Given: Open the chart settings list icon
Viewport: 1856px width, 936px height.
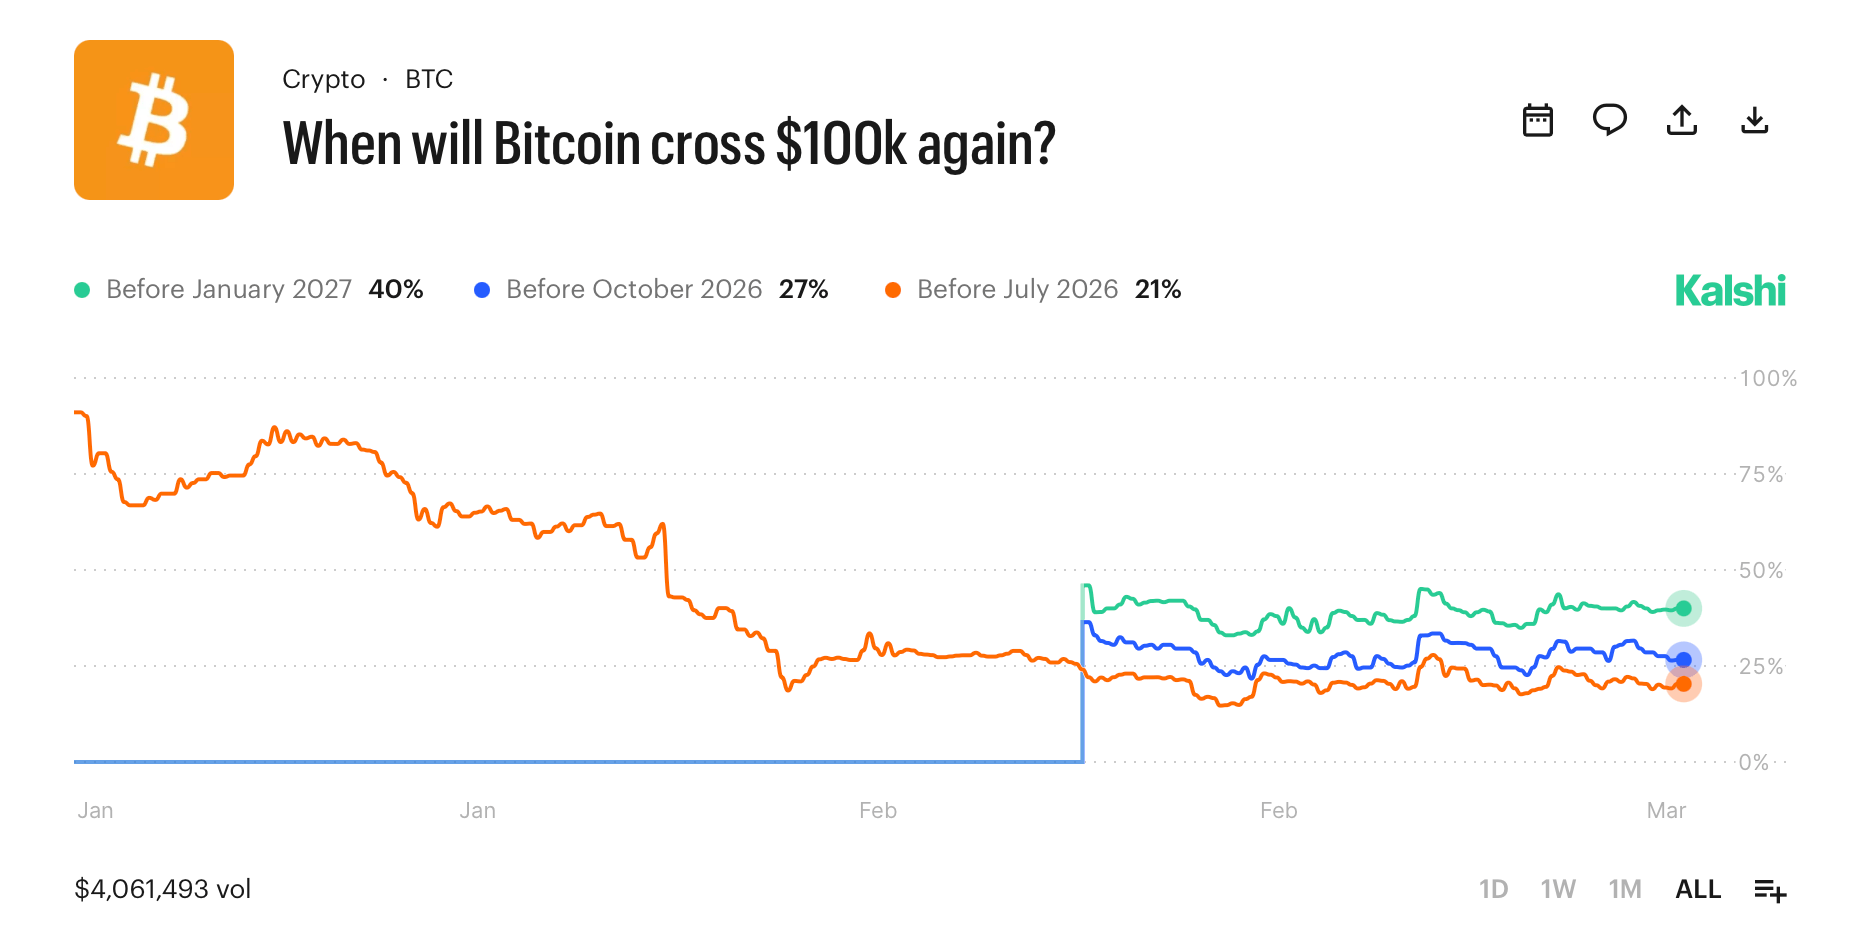Looking at the screenshot, I should 1770,888.
